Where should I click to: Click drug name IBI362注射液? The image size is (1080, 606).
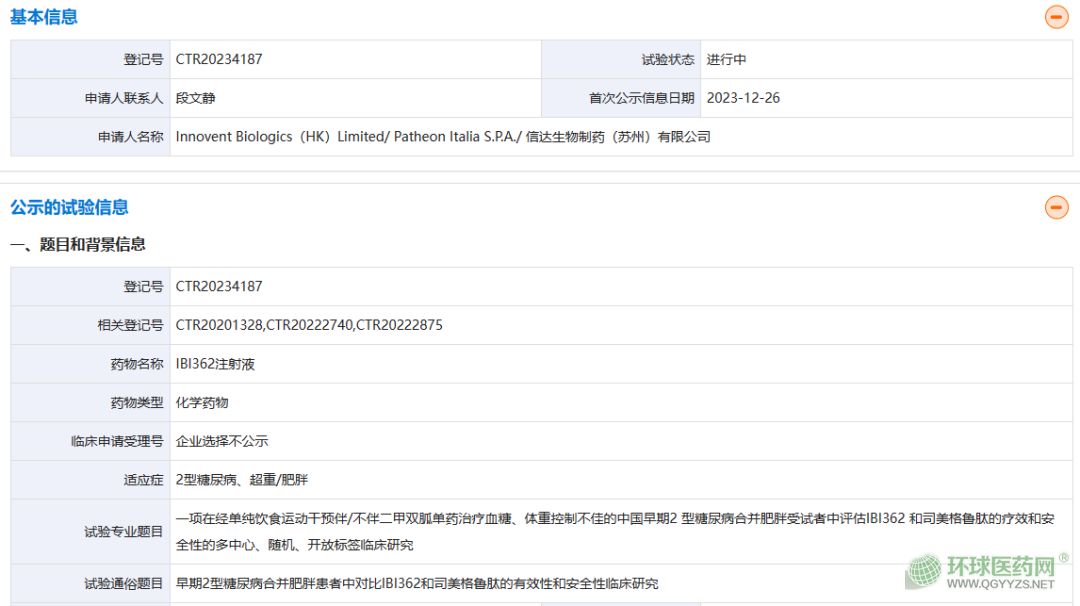pos(215,364)
